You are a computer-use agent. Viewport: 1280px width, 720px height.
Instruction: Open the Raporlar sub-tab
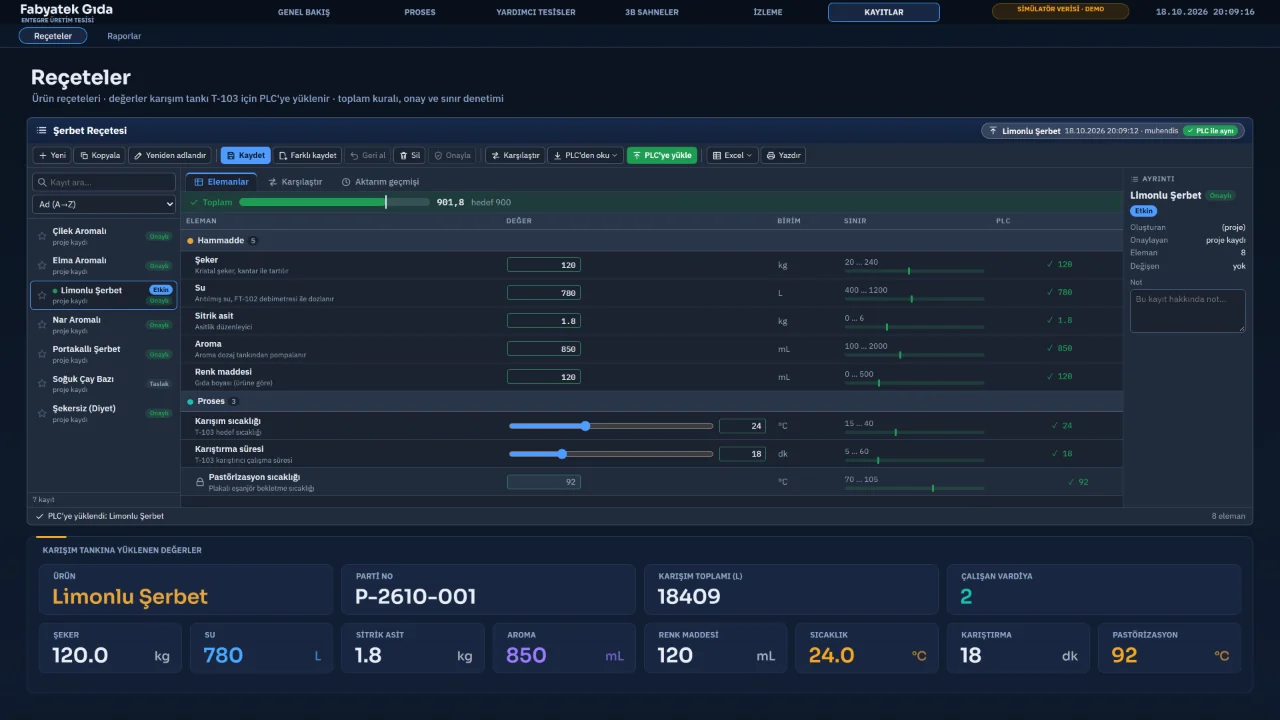[124, 36]
